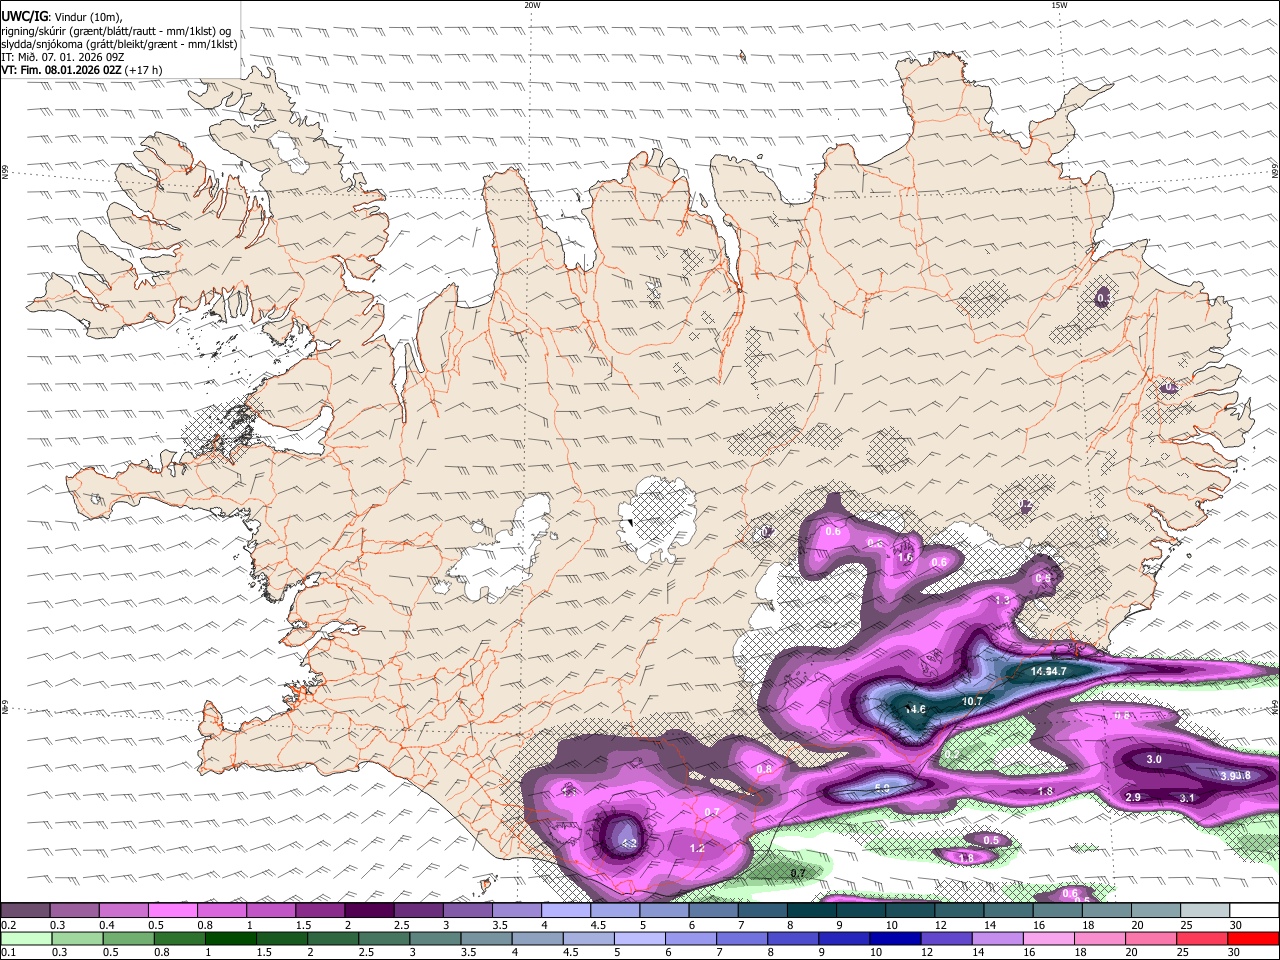Screen dimensions: 1280x960
Task: Pick the light pink 16–18 swatch, lower legend
Action: tap(1047, 938)
